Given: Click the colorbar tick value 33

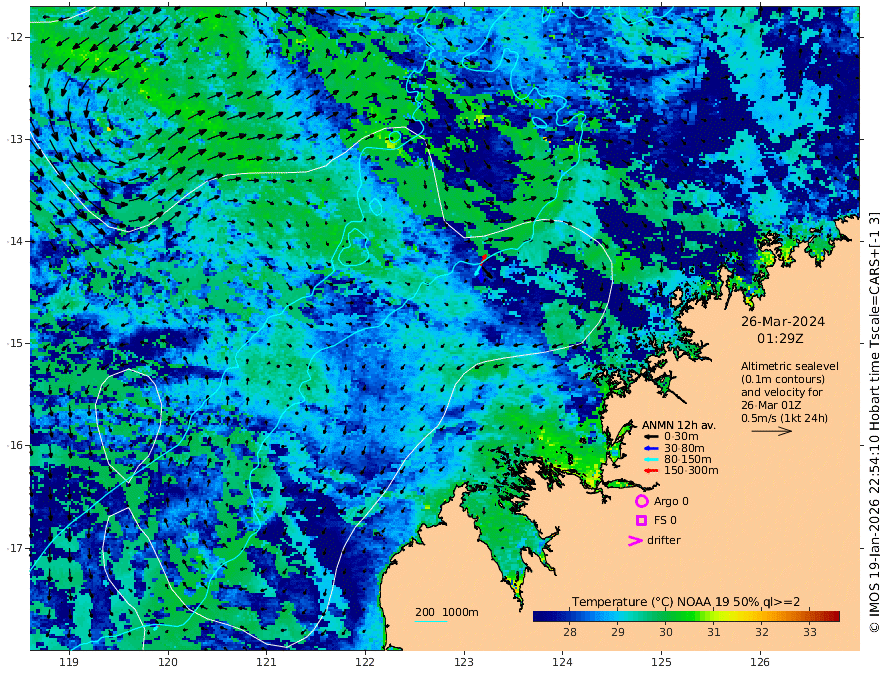Looking at the screenshot, I should pos(809,632).
